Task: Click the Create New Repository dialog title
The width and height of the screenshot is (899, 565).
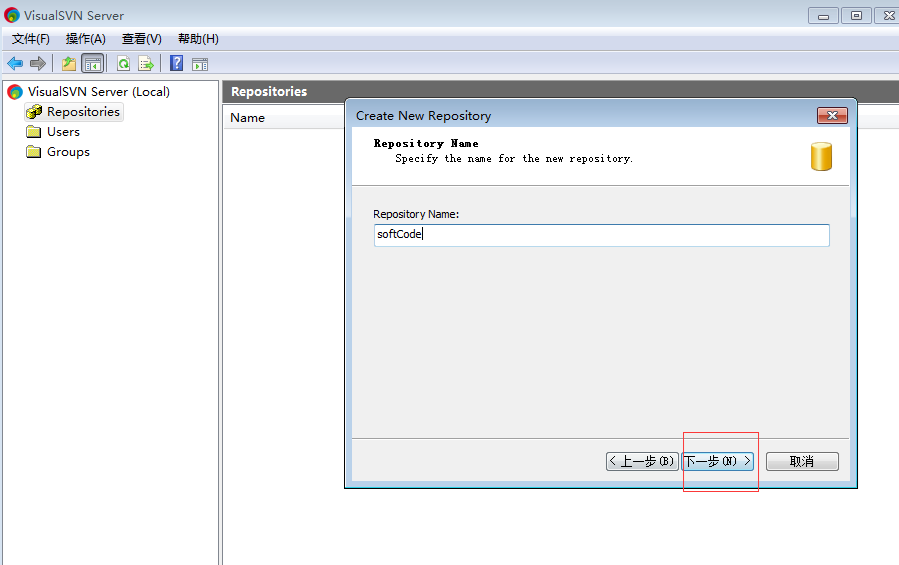Action: 423,116
